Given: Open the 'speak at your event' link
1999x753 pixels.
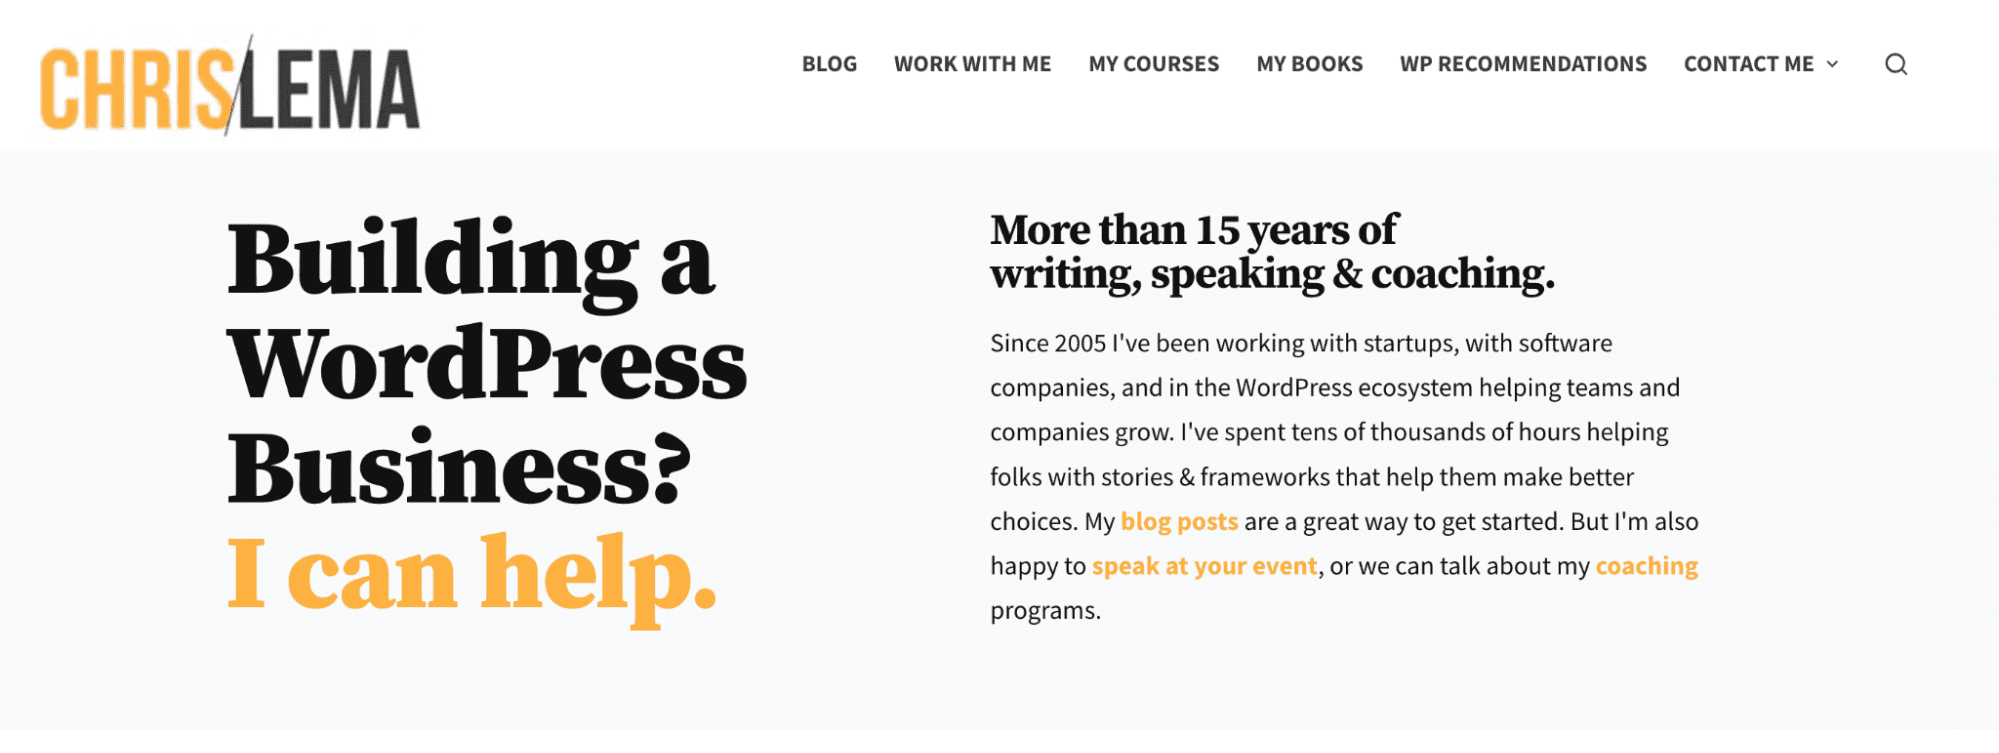Looking at the screenshot, I should [x=1205, y=565].
